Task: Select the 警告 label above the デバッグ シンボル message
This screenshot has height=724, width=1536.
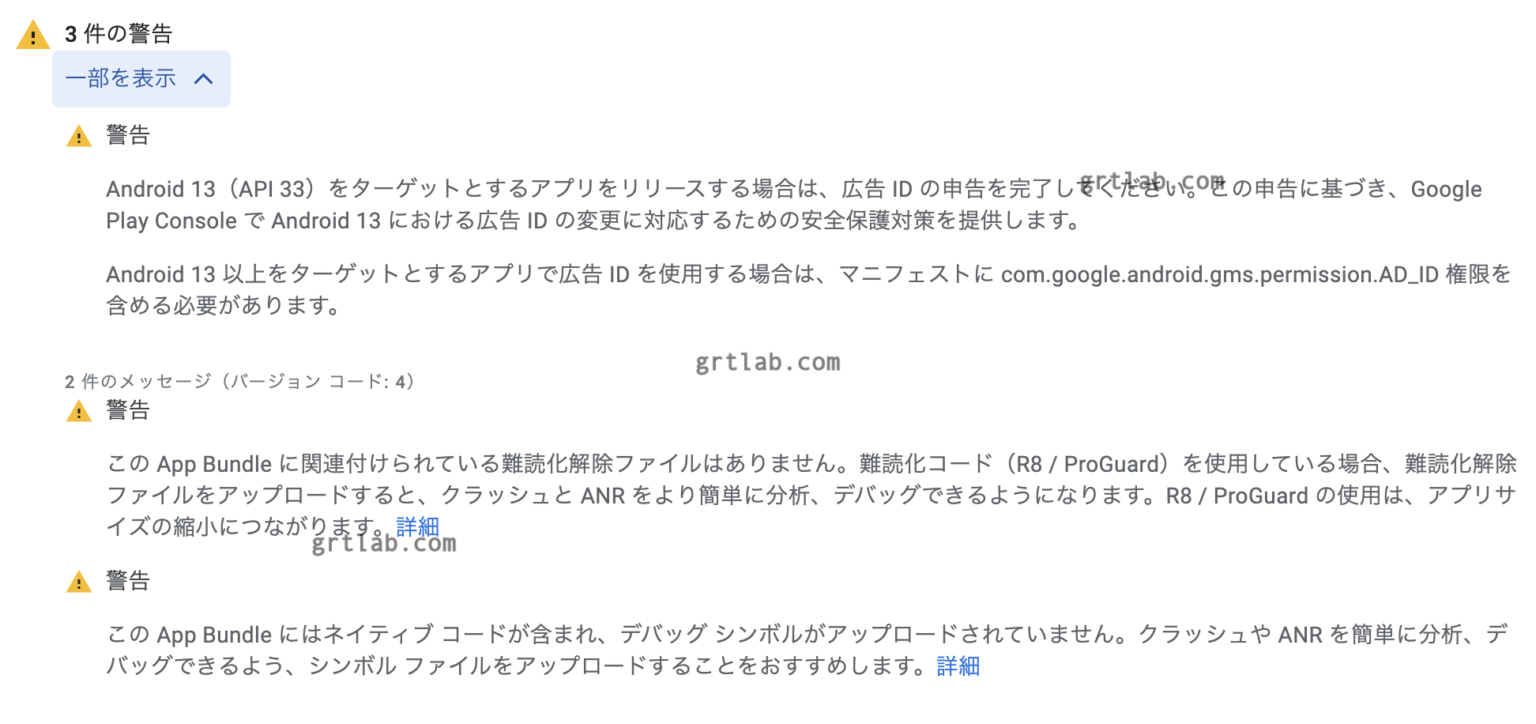Action: click(x=128, y=581)
